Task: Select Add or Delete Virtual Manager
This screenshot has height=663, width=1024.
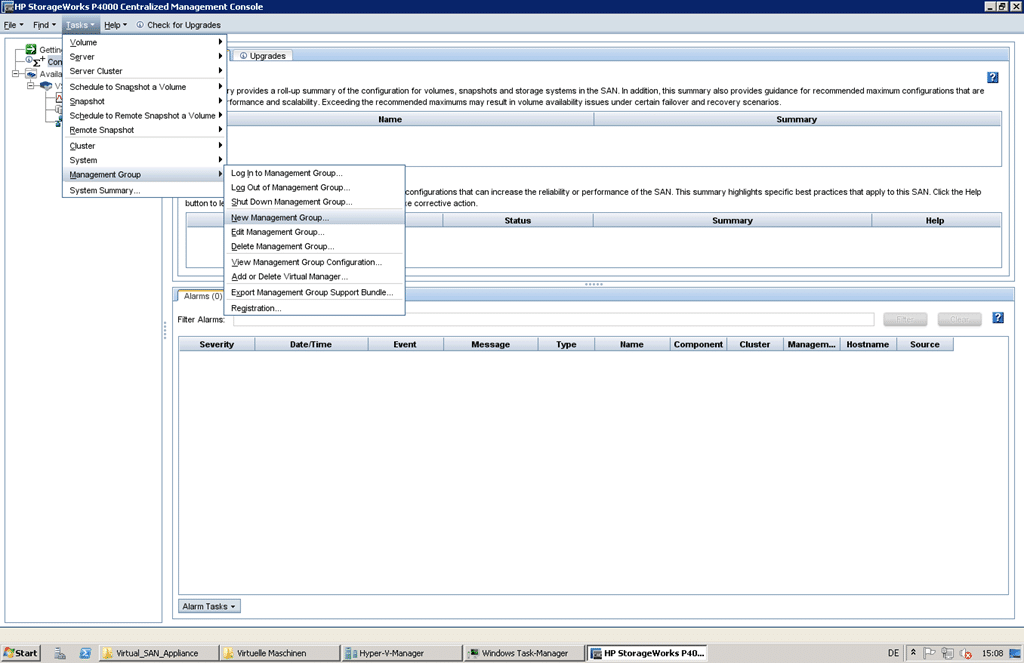Action: 289,277
